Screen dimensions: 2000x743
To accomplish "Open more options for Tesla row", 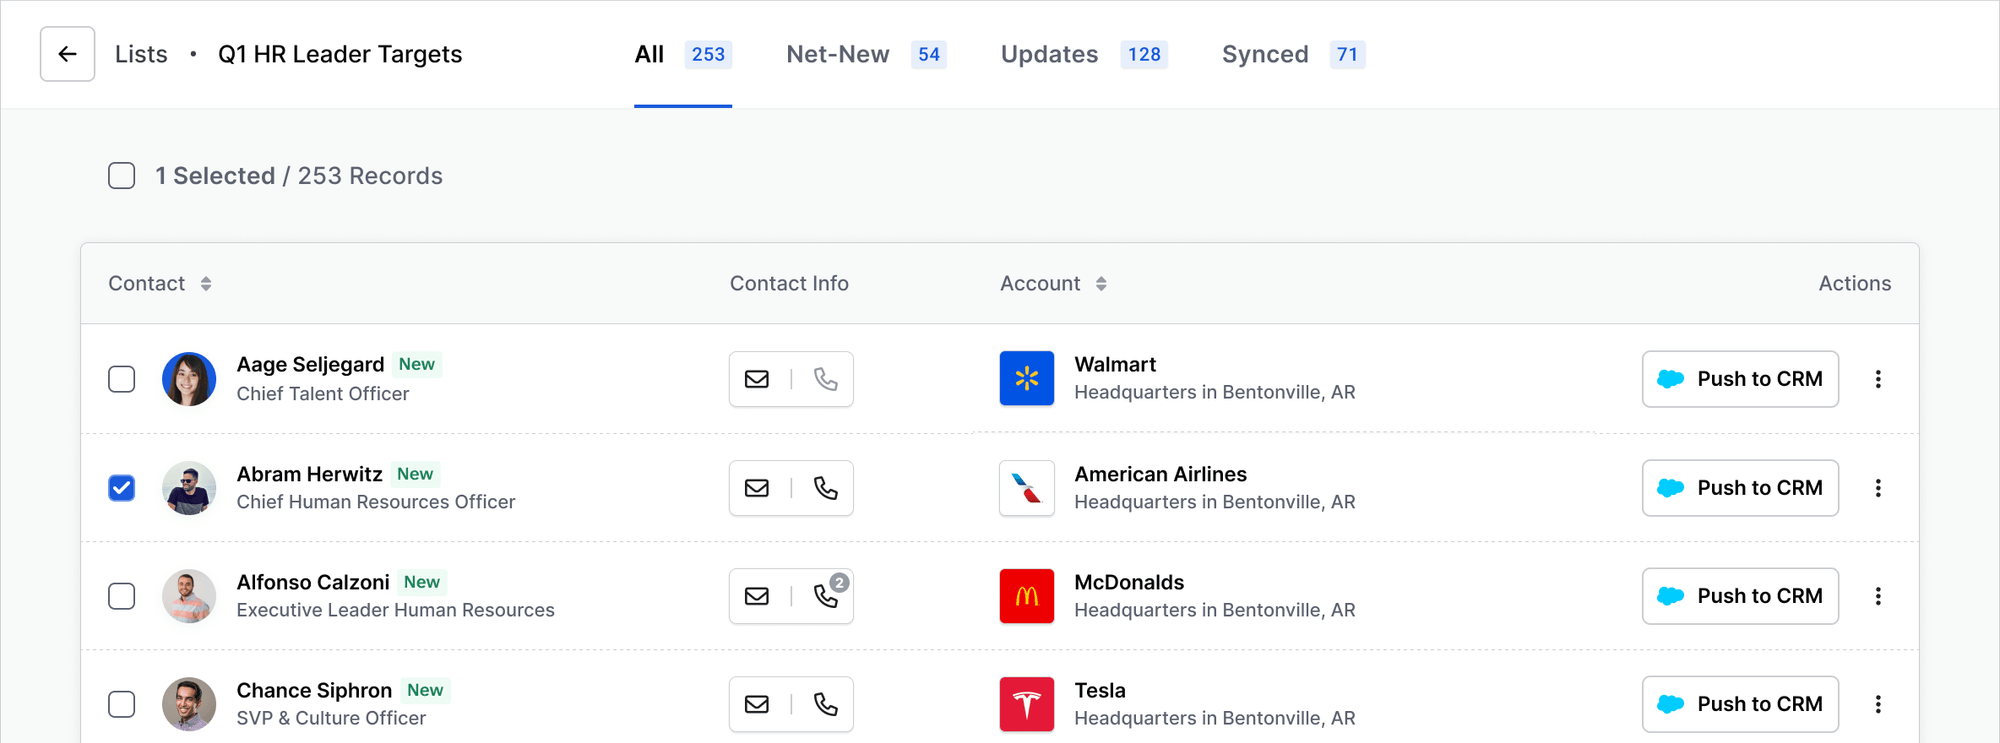I will [1878, 704].
